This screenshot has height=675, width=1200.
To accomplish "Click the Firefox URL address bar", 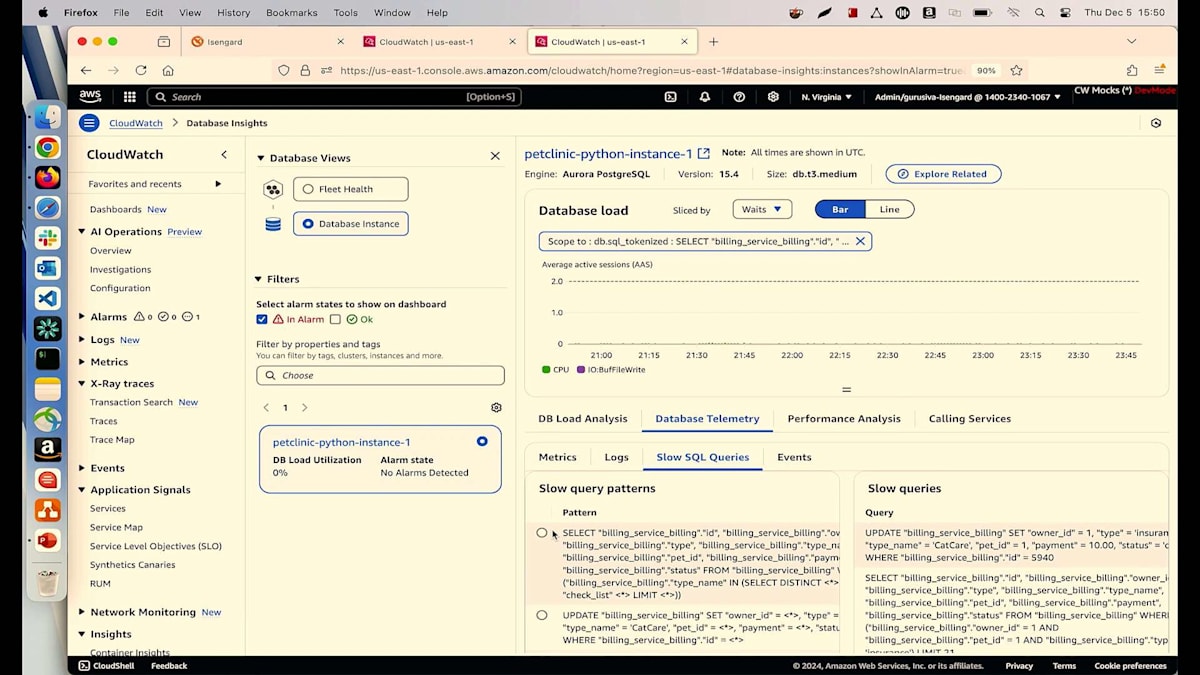I will (650, 70).
